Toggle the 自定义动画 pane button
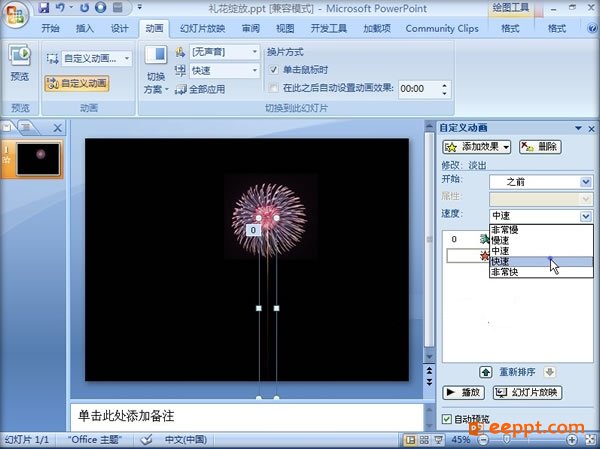The image size is (600, 449). point(77,83)
